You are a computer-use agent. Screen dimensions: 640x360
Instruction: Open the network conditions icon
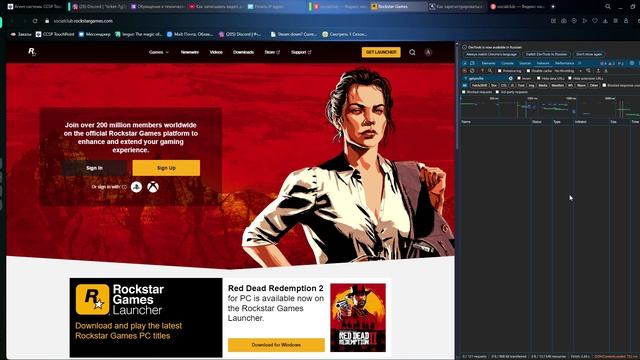588,71
